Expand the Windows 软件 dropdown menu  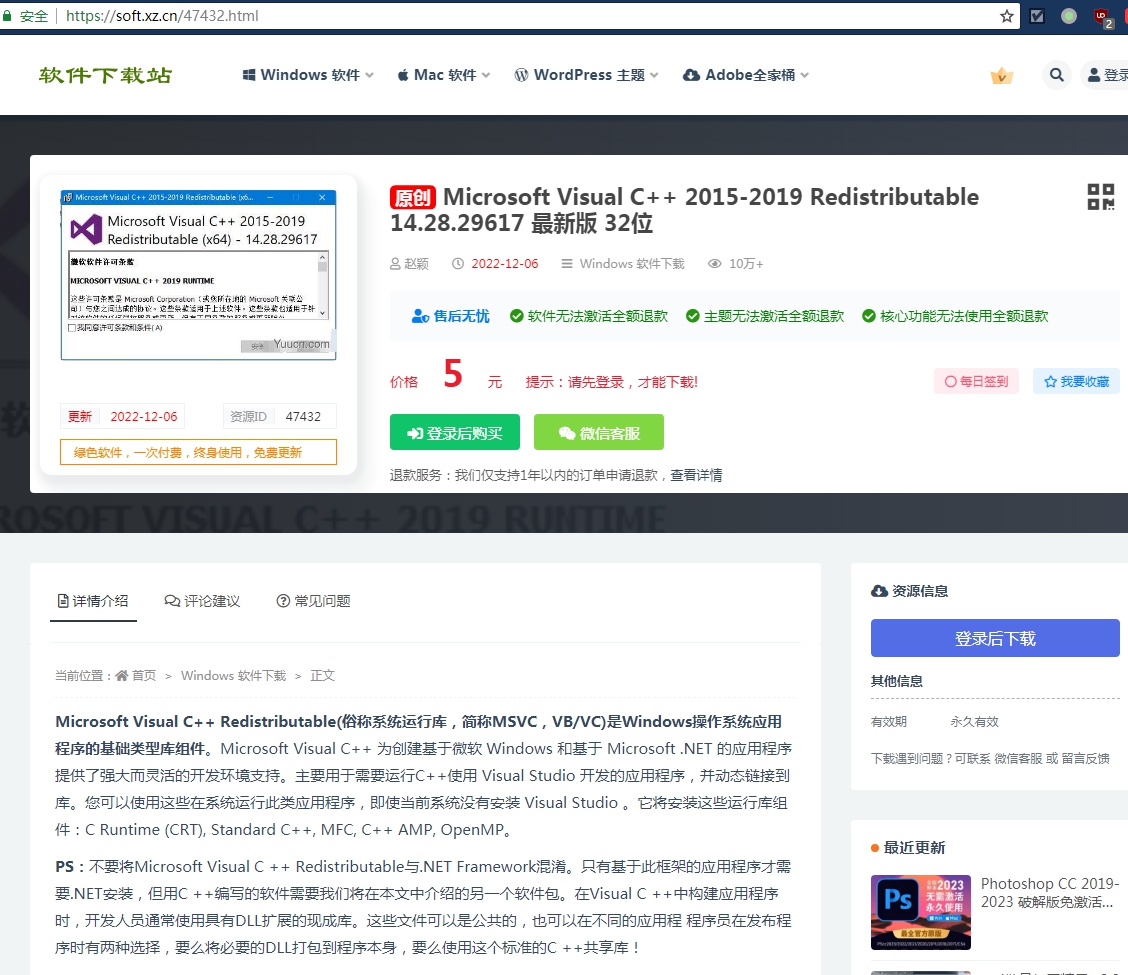[x=308, y=75]
